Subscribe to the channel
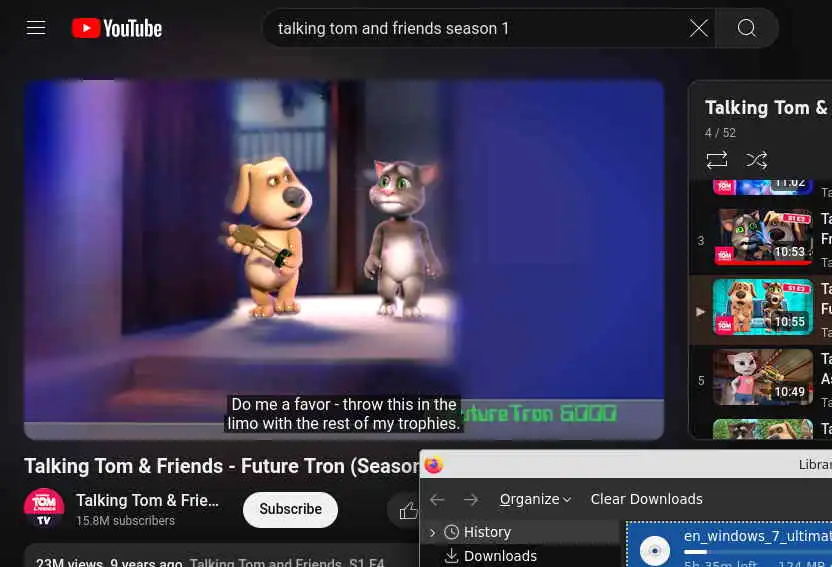832x567 pixels. pyautogui.click(x=290, y=509)
